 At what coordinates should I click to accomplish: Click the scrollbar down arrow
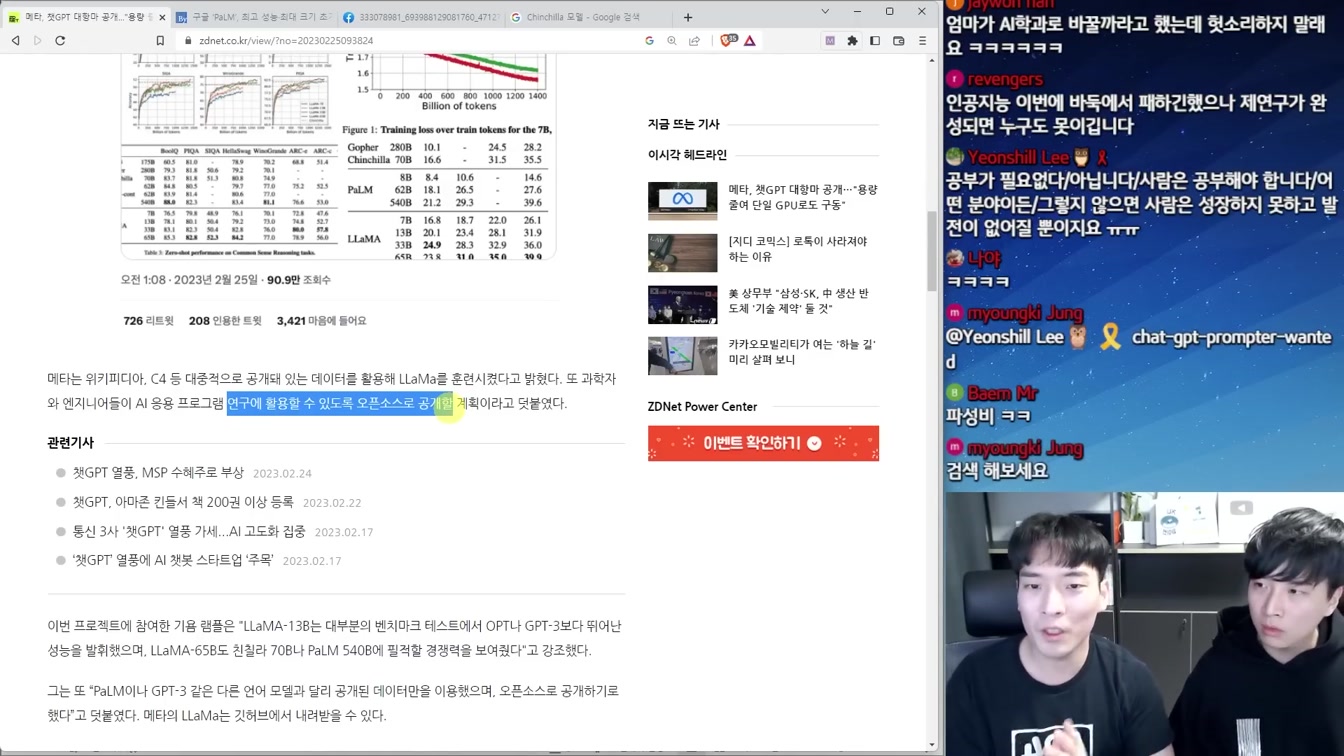[x=932, y=745]
